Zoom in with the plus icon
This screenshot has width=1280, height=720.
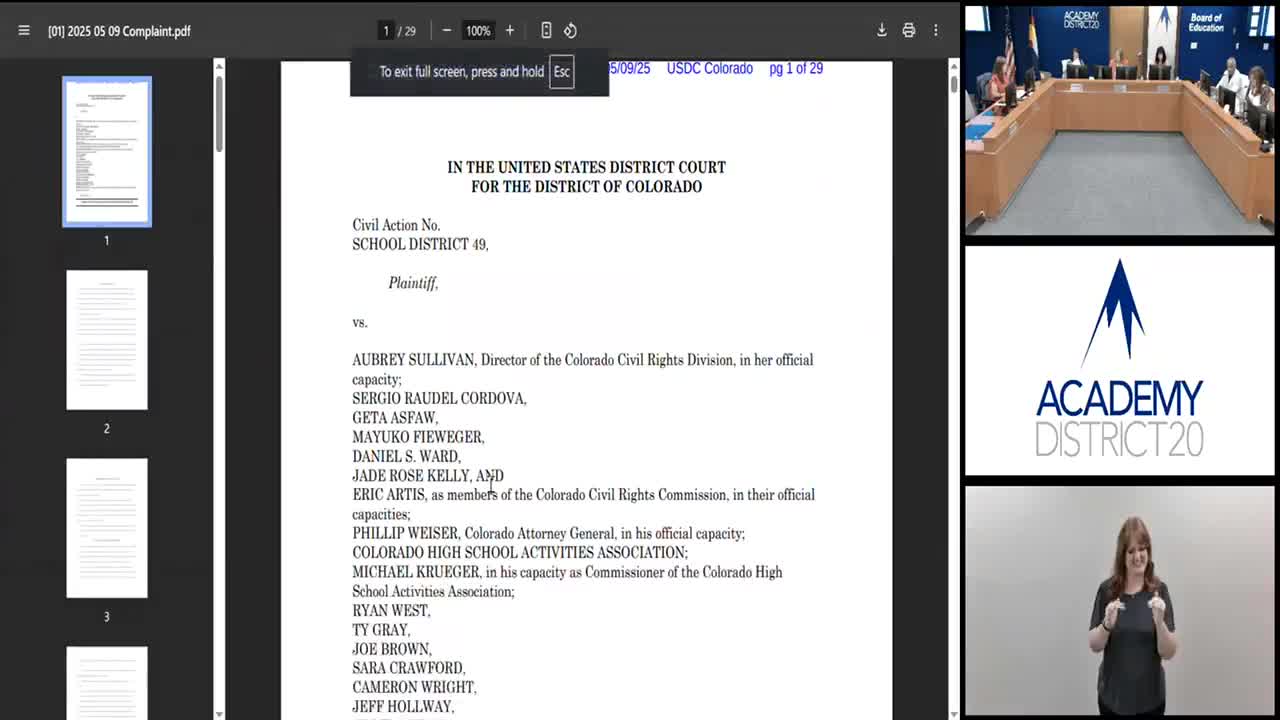tap(510, 31)
